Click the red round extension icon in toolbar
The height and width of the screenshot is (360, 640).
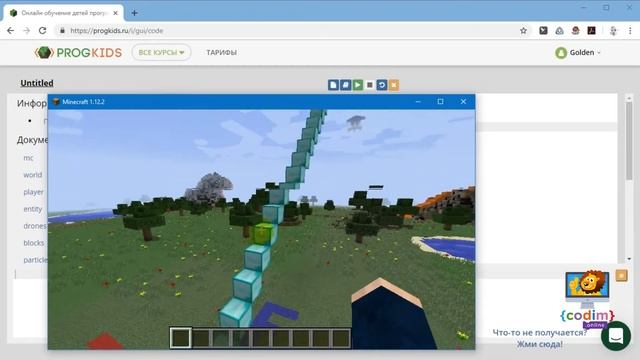point(576,31)
